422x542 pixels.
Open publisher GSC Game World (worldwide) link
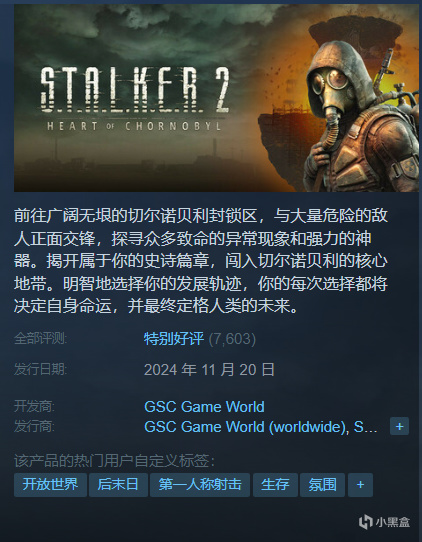tap(246, 427)
